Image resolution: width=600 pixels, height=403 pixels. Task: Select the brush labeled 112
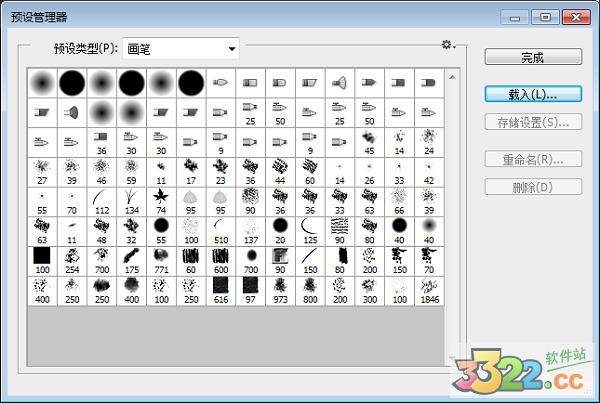coord(101,201)
